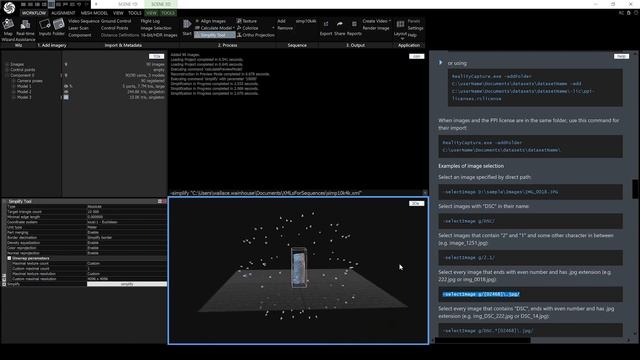
Task: Click the Laser Scan button
Action: point(78,28)
